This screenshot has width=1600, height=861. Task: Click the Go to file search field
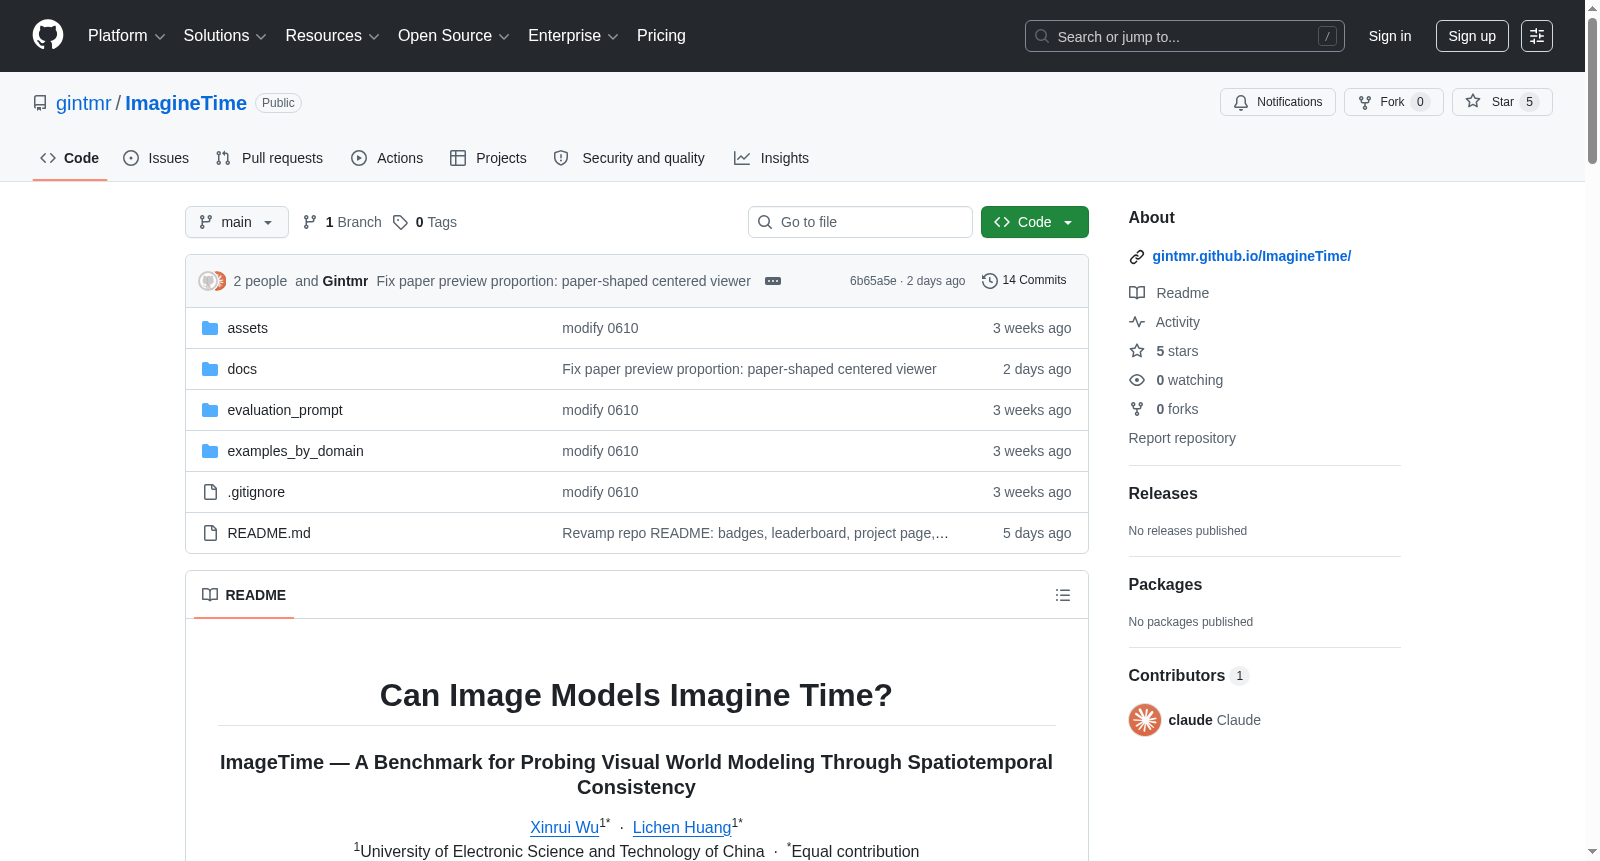click(x=860, y=222)
